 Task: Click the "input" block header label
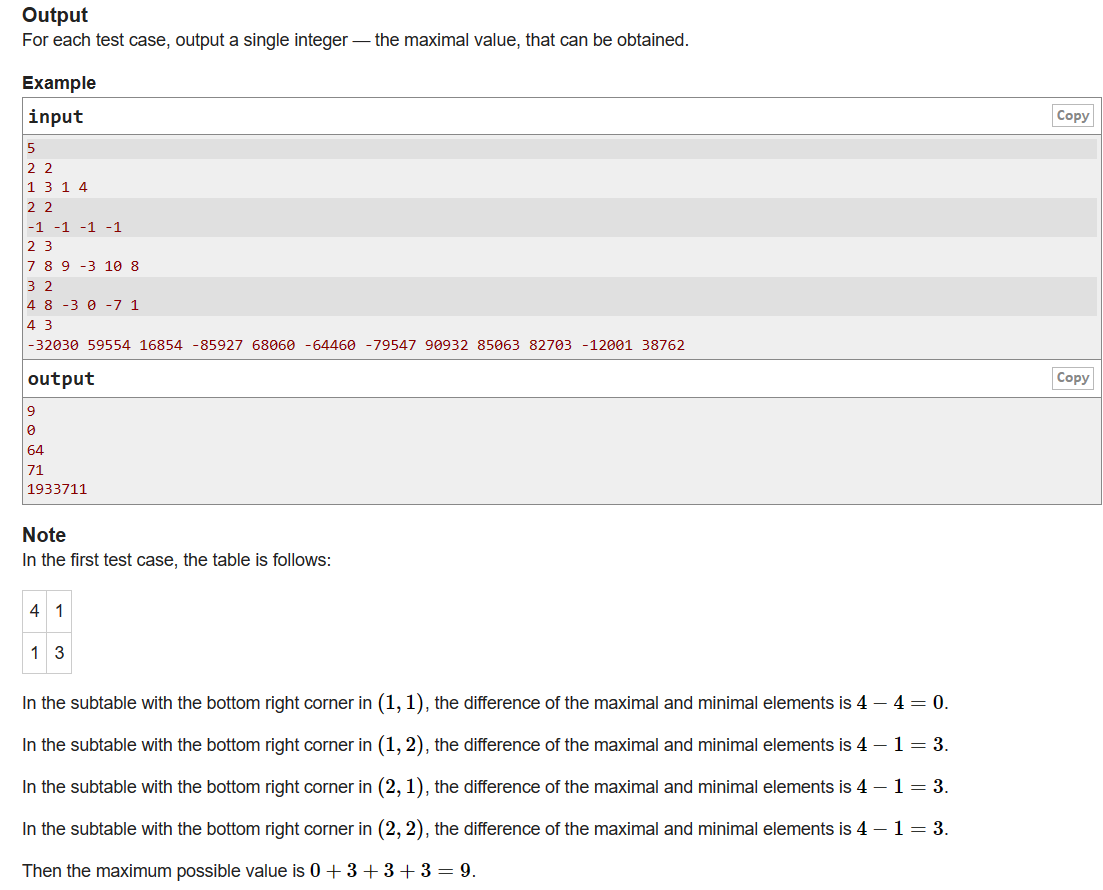[56, 117]
